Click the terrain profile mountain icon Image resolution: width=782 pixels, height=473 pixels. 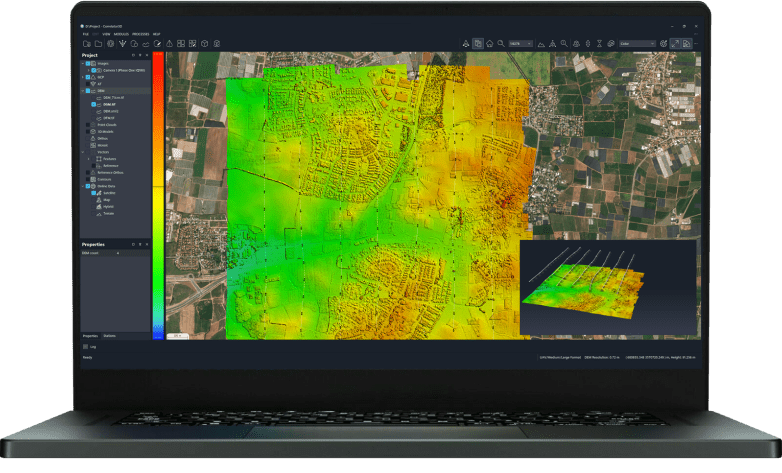(541, 44)
